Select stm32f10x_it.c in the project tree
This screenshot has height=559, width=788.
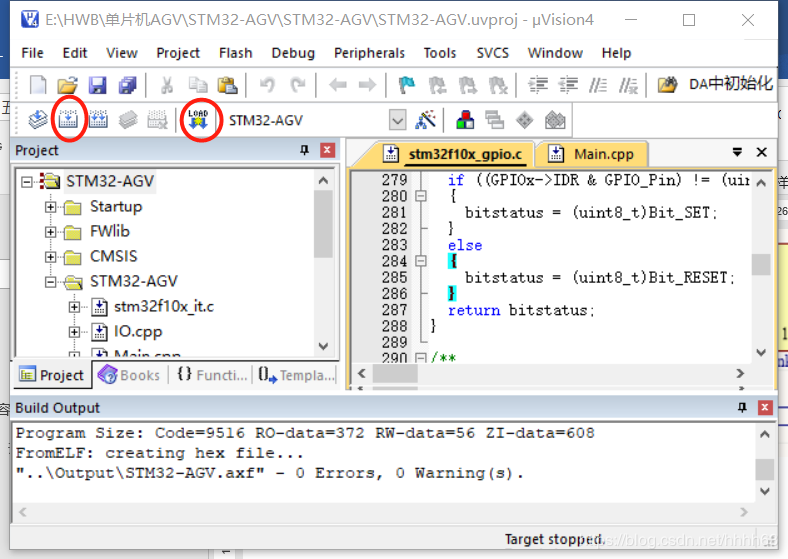point(164,307)
